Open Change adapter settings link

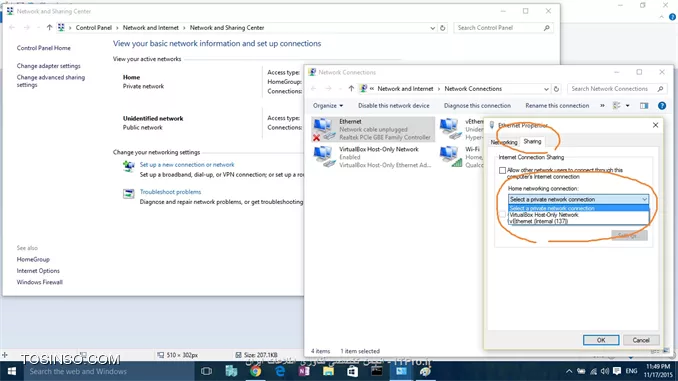tap(48, 66)
